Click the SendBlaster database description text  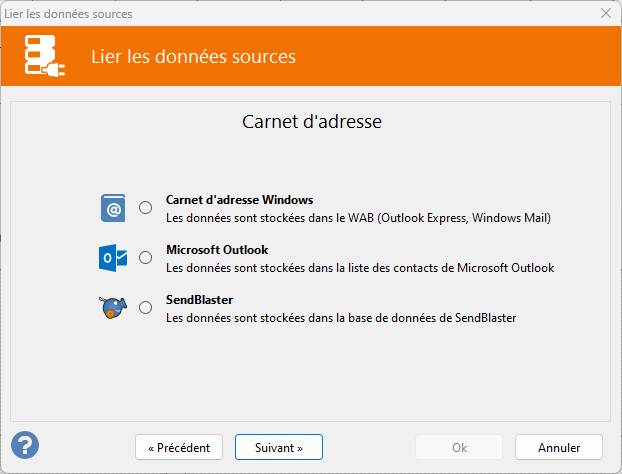[x=341, y=318]
